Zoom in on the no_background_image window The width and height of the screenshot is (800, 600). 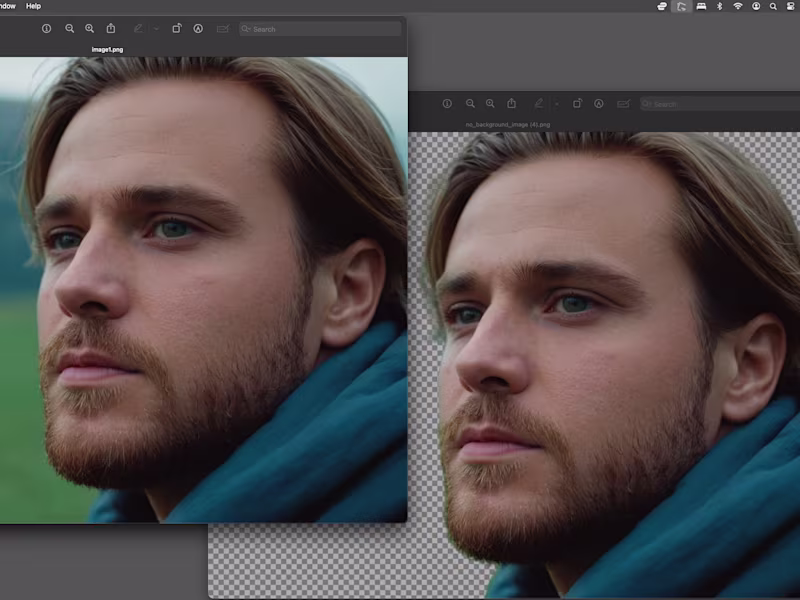tap(490, 104)
